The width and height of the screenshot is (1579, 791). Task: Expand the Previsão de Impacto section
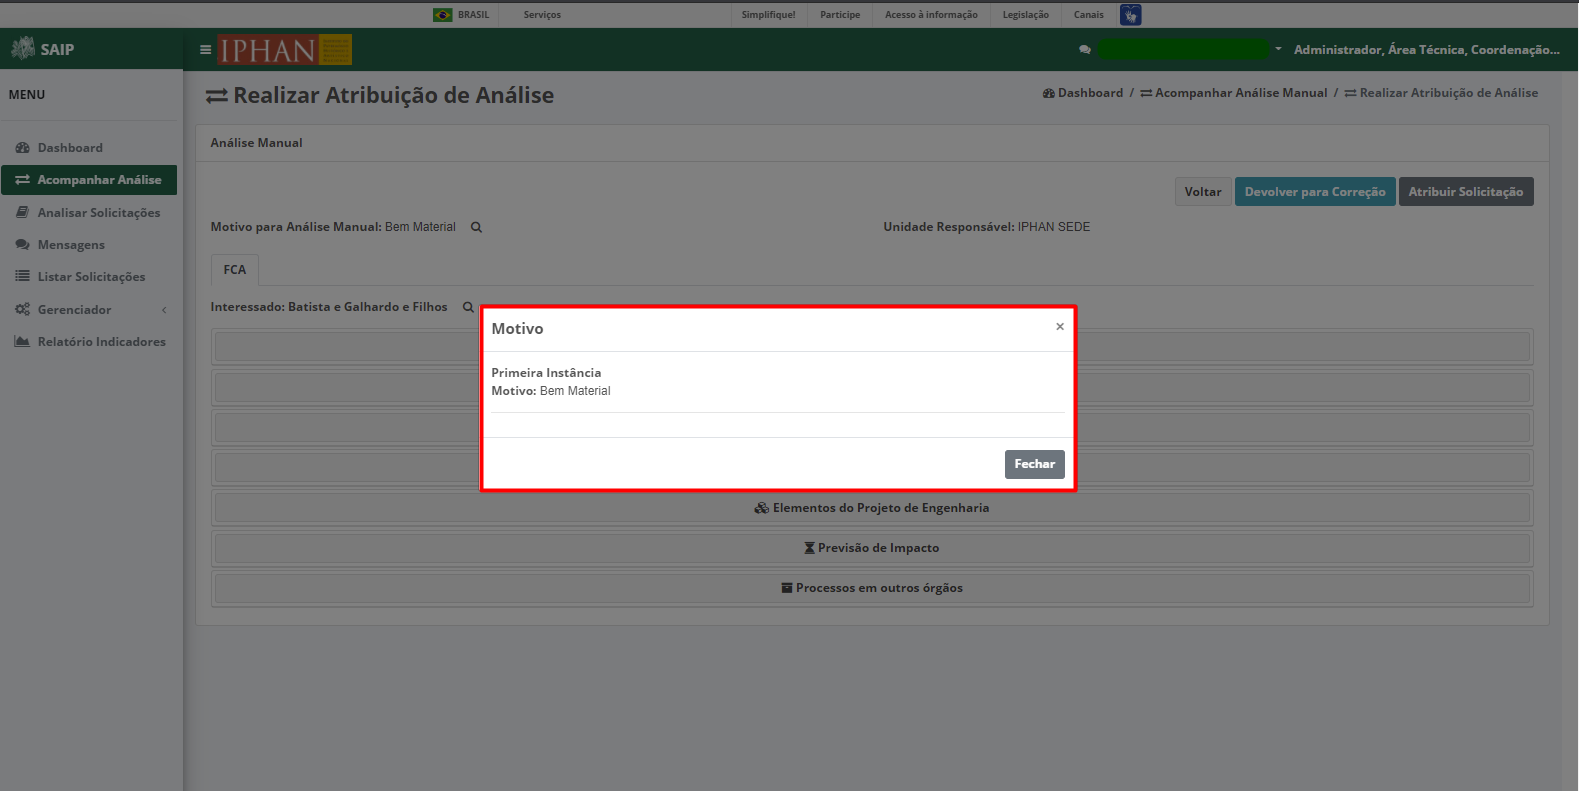872,548
